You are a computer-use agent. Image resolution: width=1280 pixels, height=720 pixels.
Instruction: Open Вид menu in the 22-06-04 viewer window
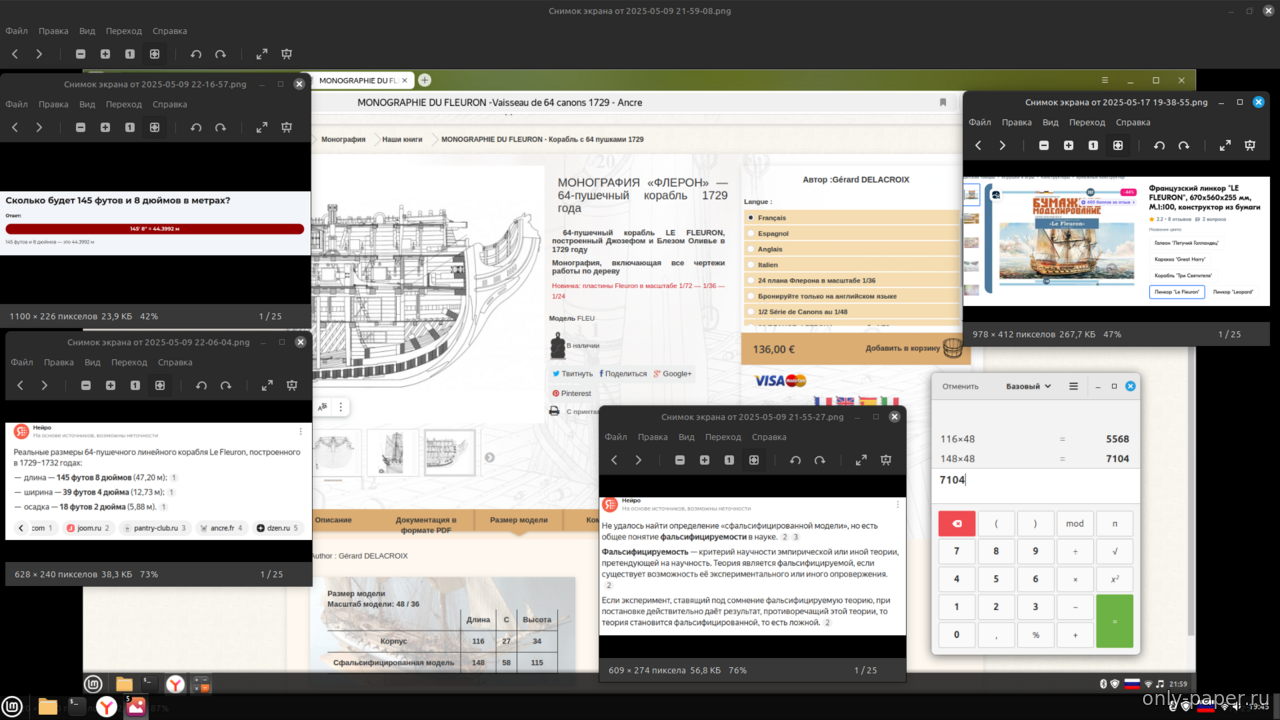point(93,362)
